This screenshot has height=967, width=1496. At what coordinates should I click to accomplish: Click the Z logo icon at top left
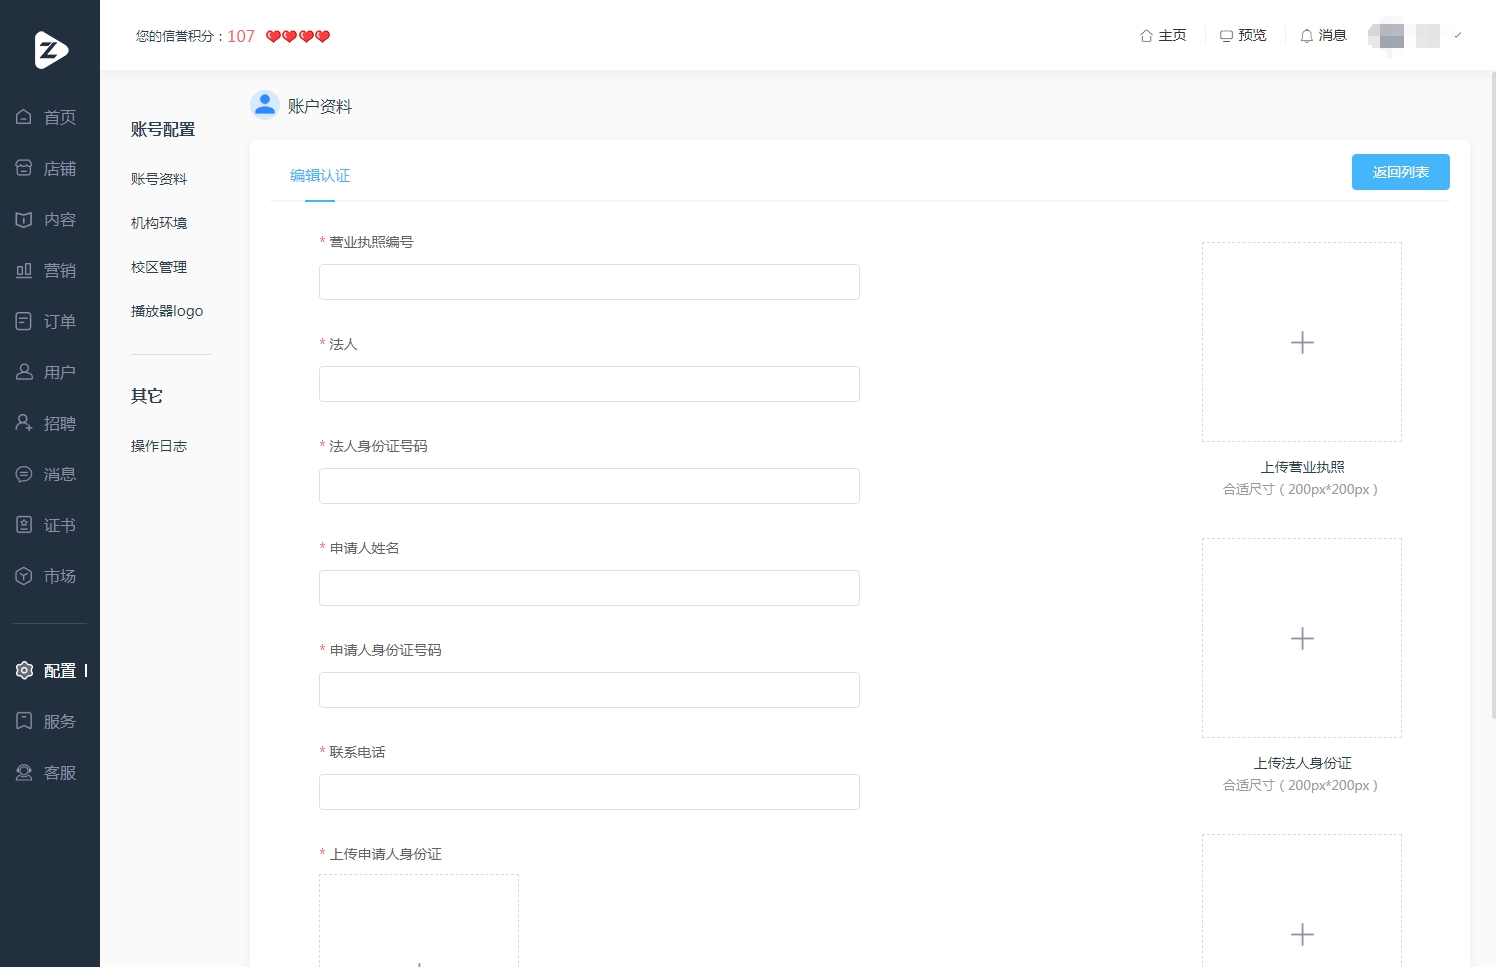(51, 49)
